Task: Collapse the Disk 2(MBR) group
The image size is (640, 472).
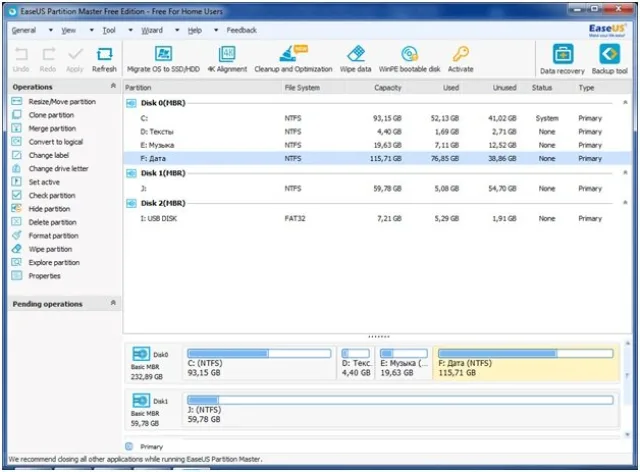Action: pyautogui.click(x=625, y=203)
